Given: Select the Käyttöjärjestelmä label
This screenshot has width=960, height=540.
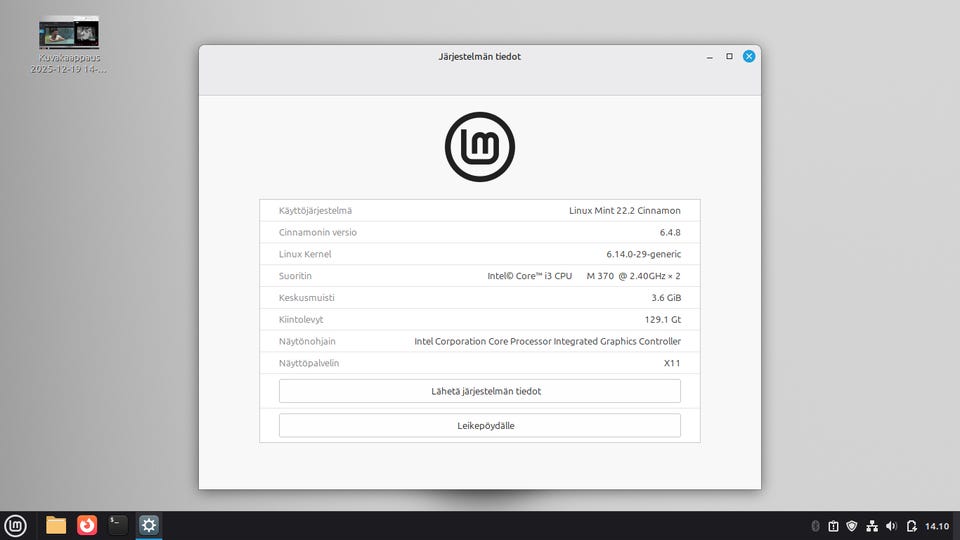Looking at the screenshot, I should tap(315, 211).
